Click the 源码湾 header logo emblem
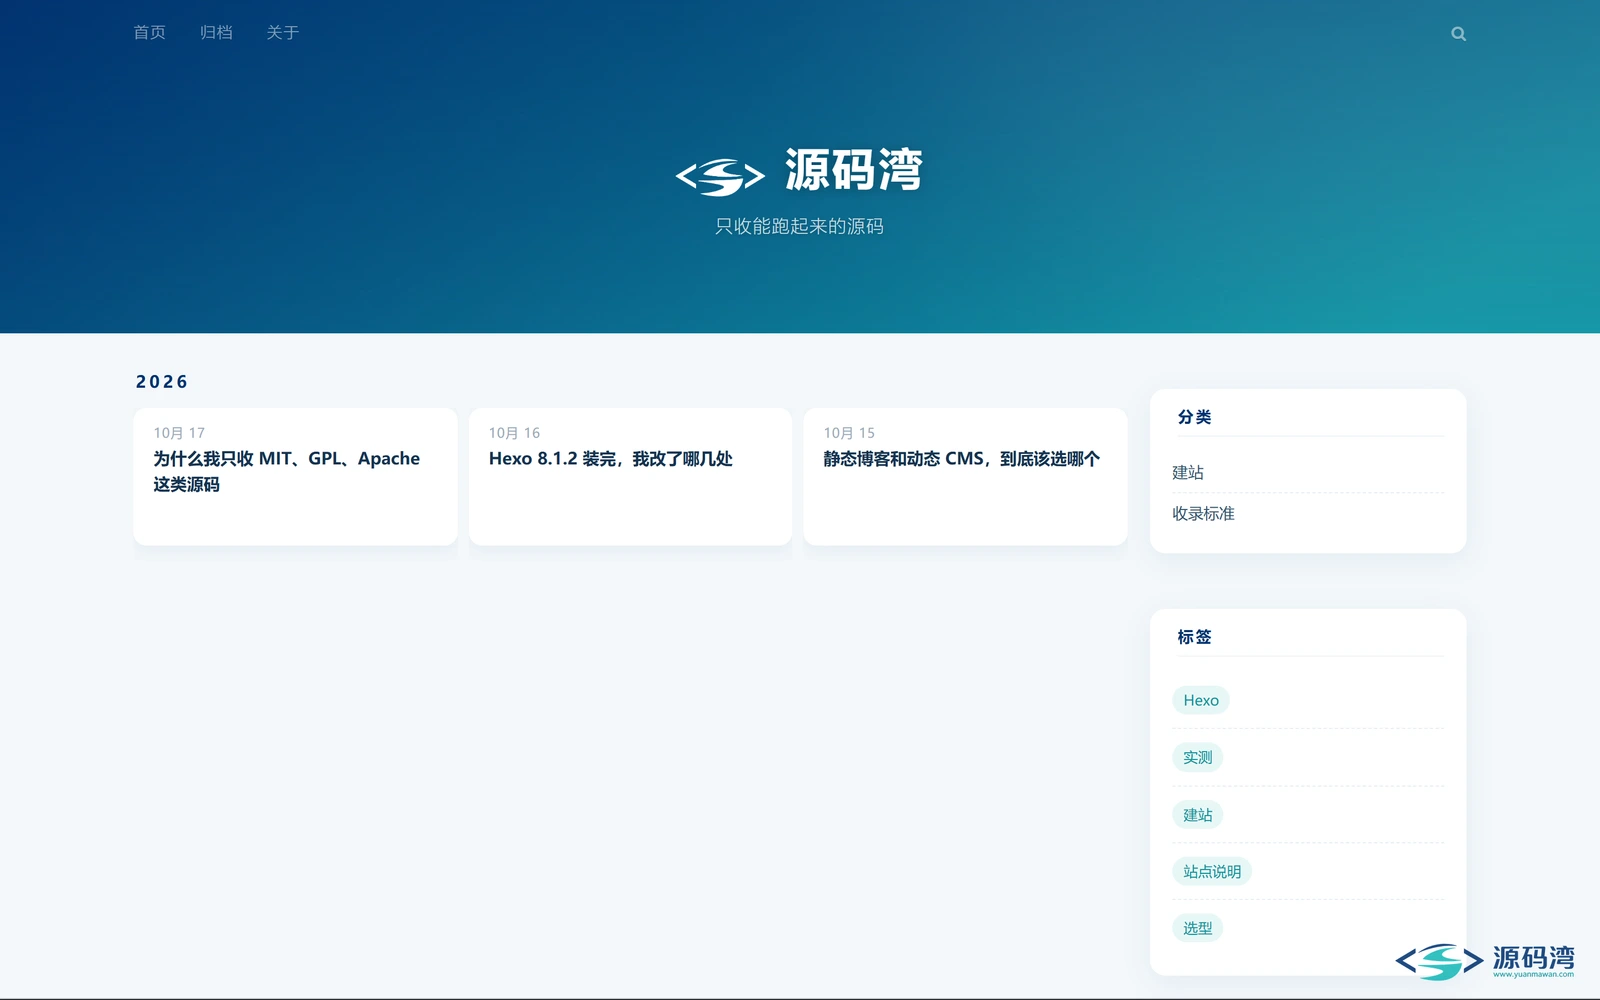Viewport: 1600px width, 1000px height. pyautogui.click(x=720, y=176)
